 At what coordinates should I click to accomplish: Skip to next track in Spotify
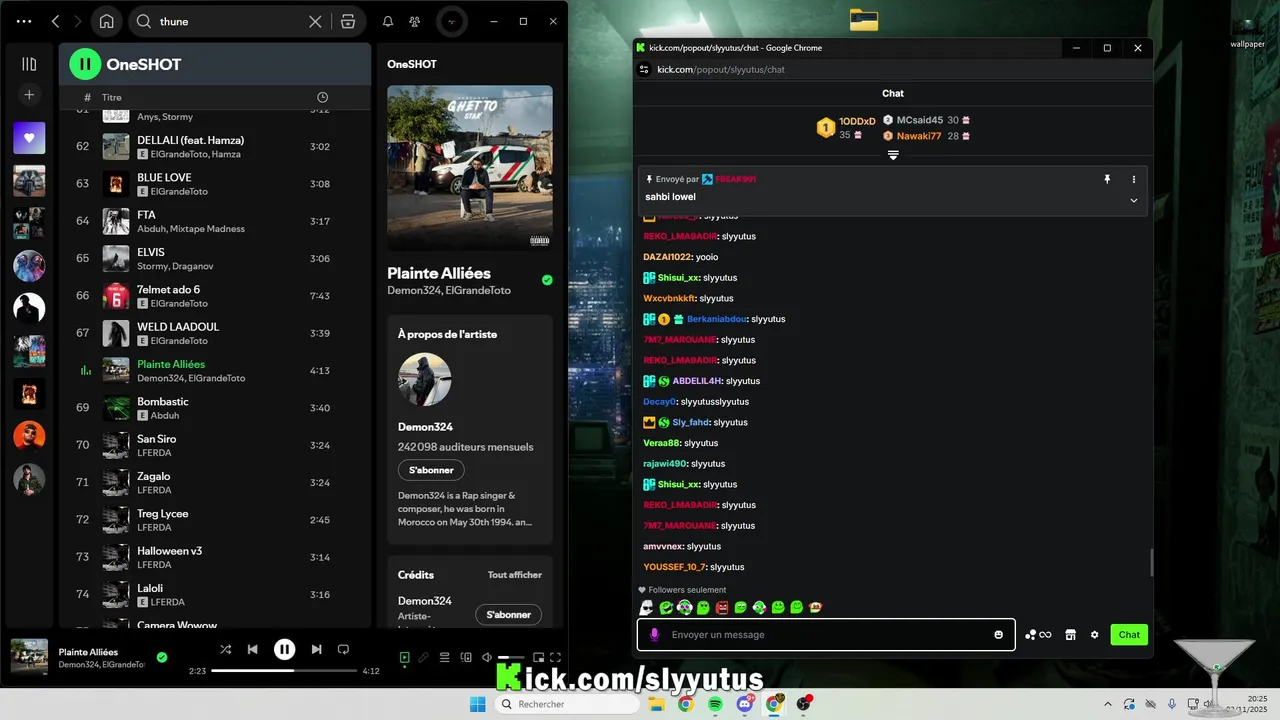click(316, 649)
